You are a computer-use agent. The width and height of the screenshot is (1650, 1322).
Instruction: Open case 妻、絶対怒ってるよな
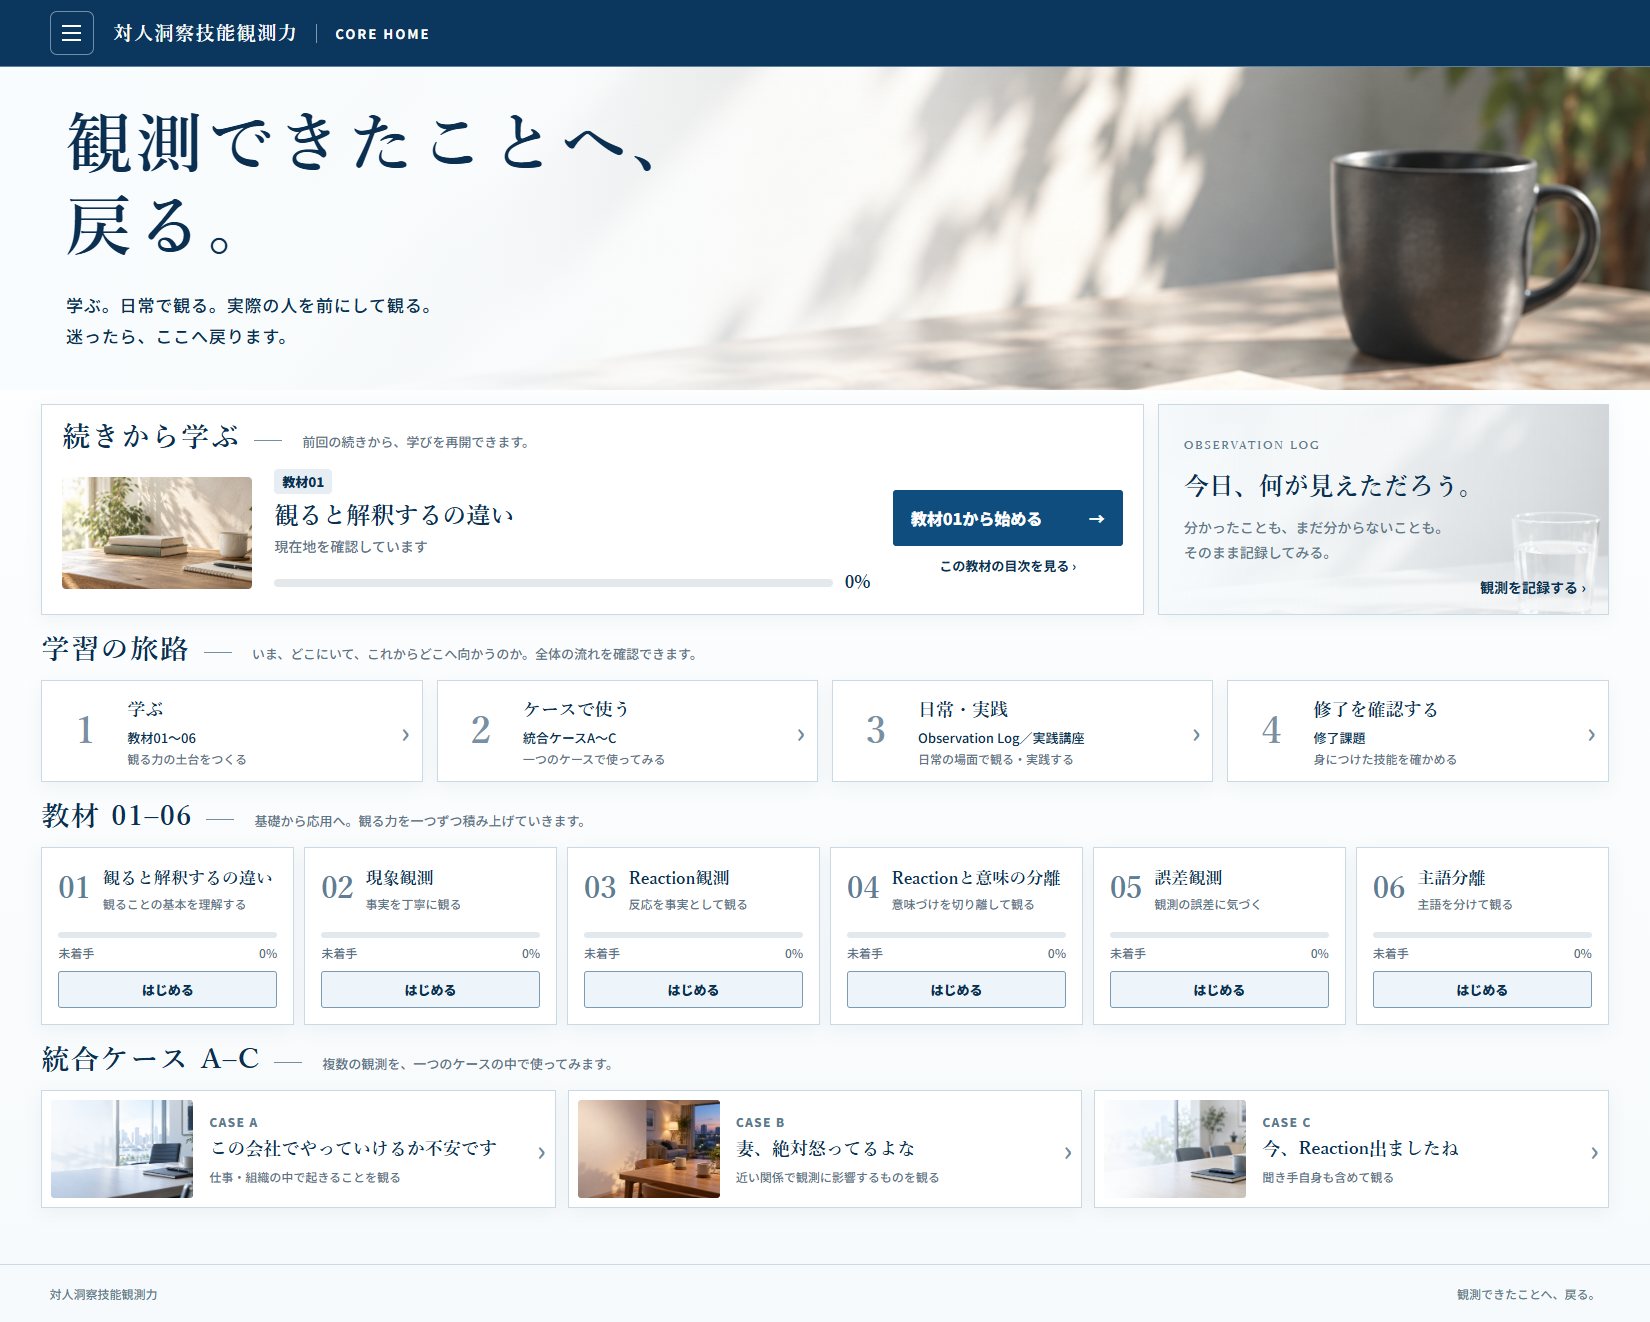825,1148
